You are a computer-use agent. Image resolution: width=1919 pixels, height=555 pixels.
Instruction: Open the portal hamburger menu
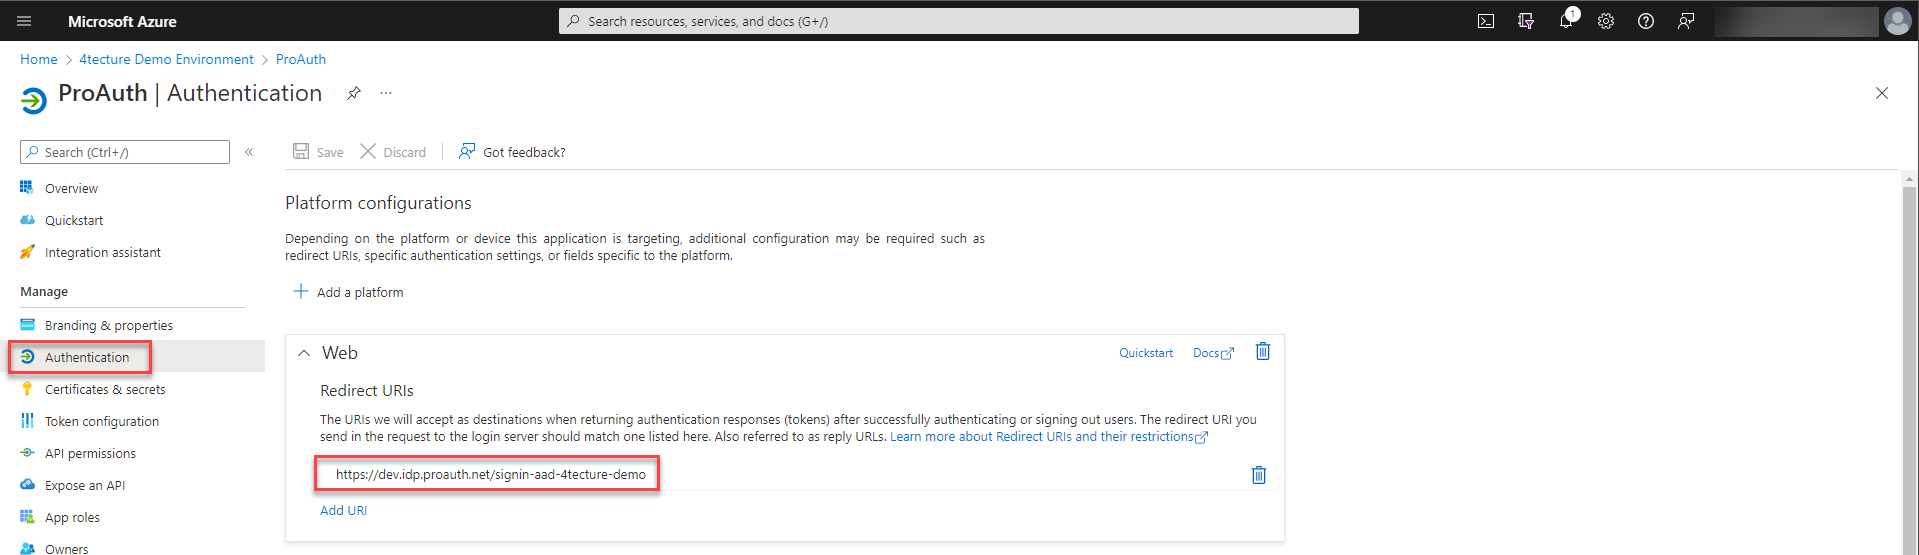[24, 21]
